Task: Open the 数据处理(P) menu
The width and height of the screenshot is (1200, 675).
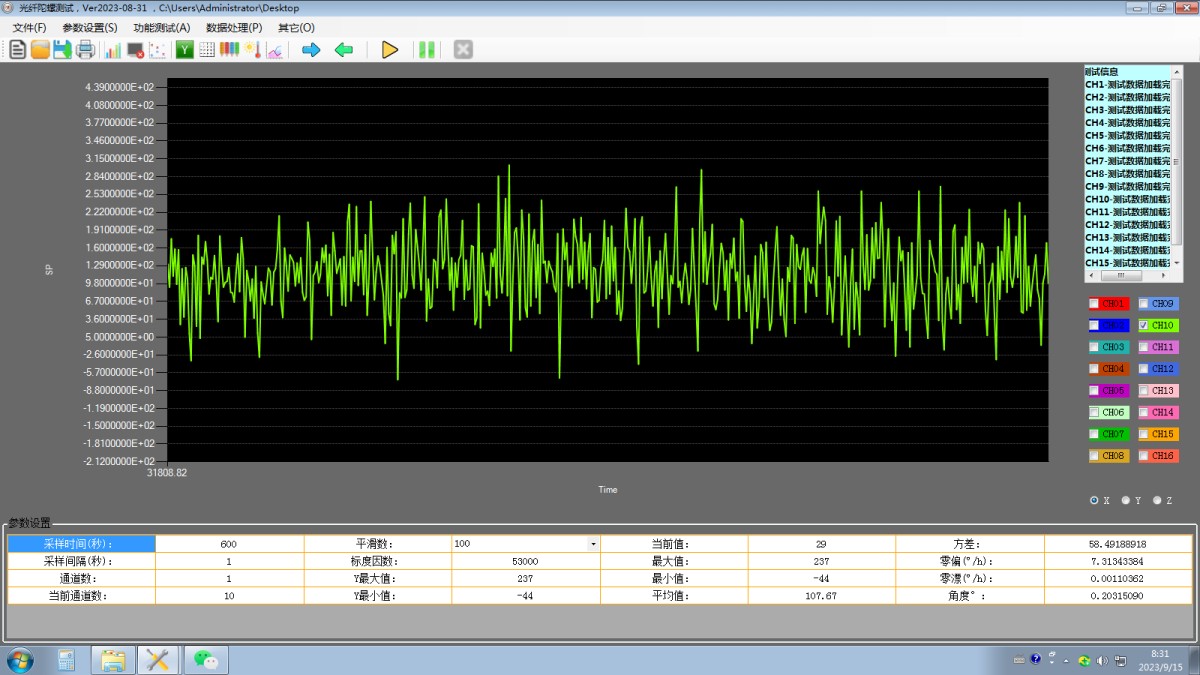Action: point(234,28)
